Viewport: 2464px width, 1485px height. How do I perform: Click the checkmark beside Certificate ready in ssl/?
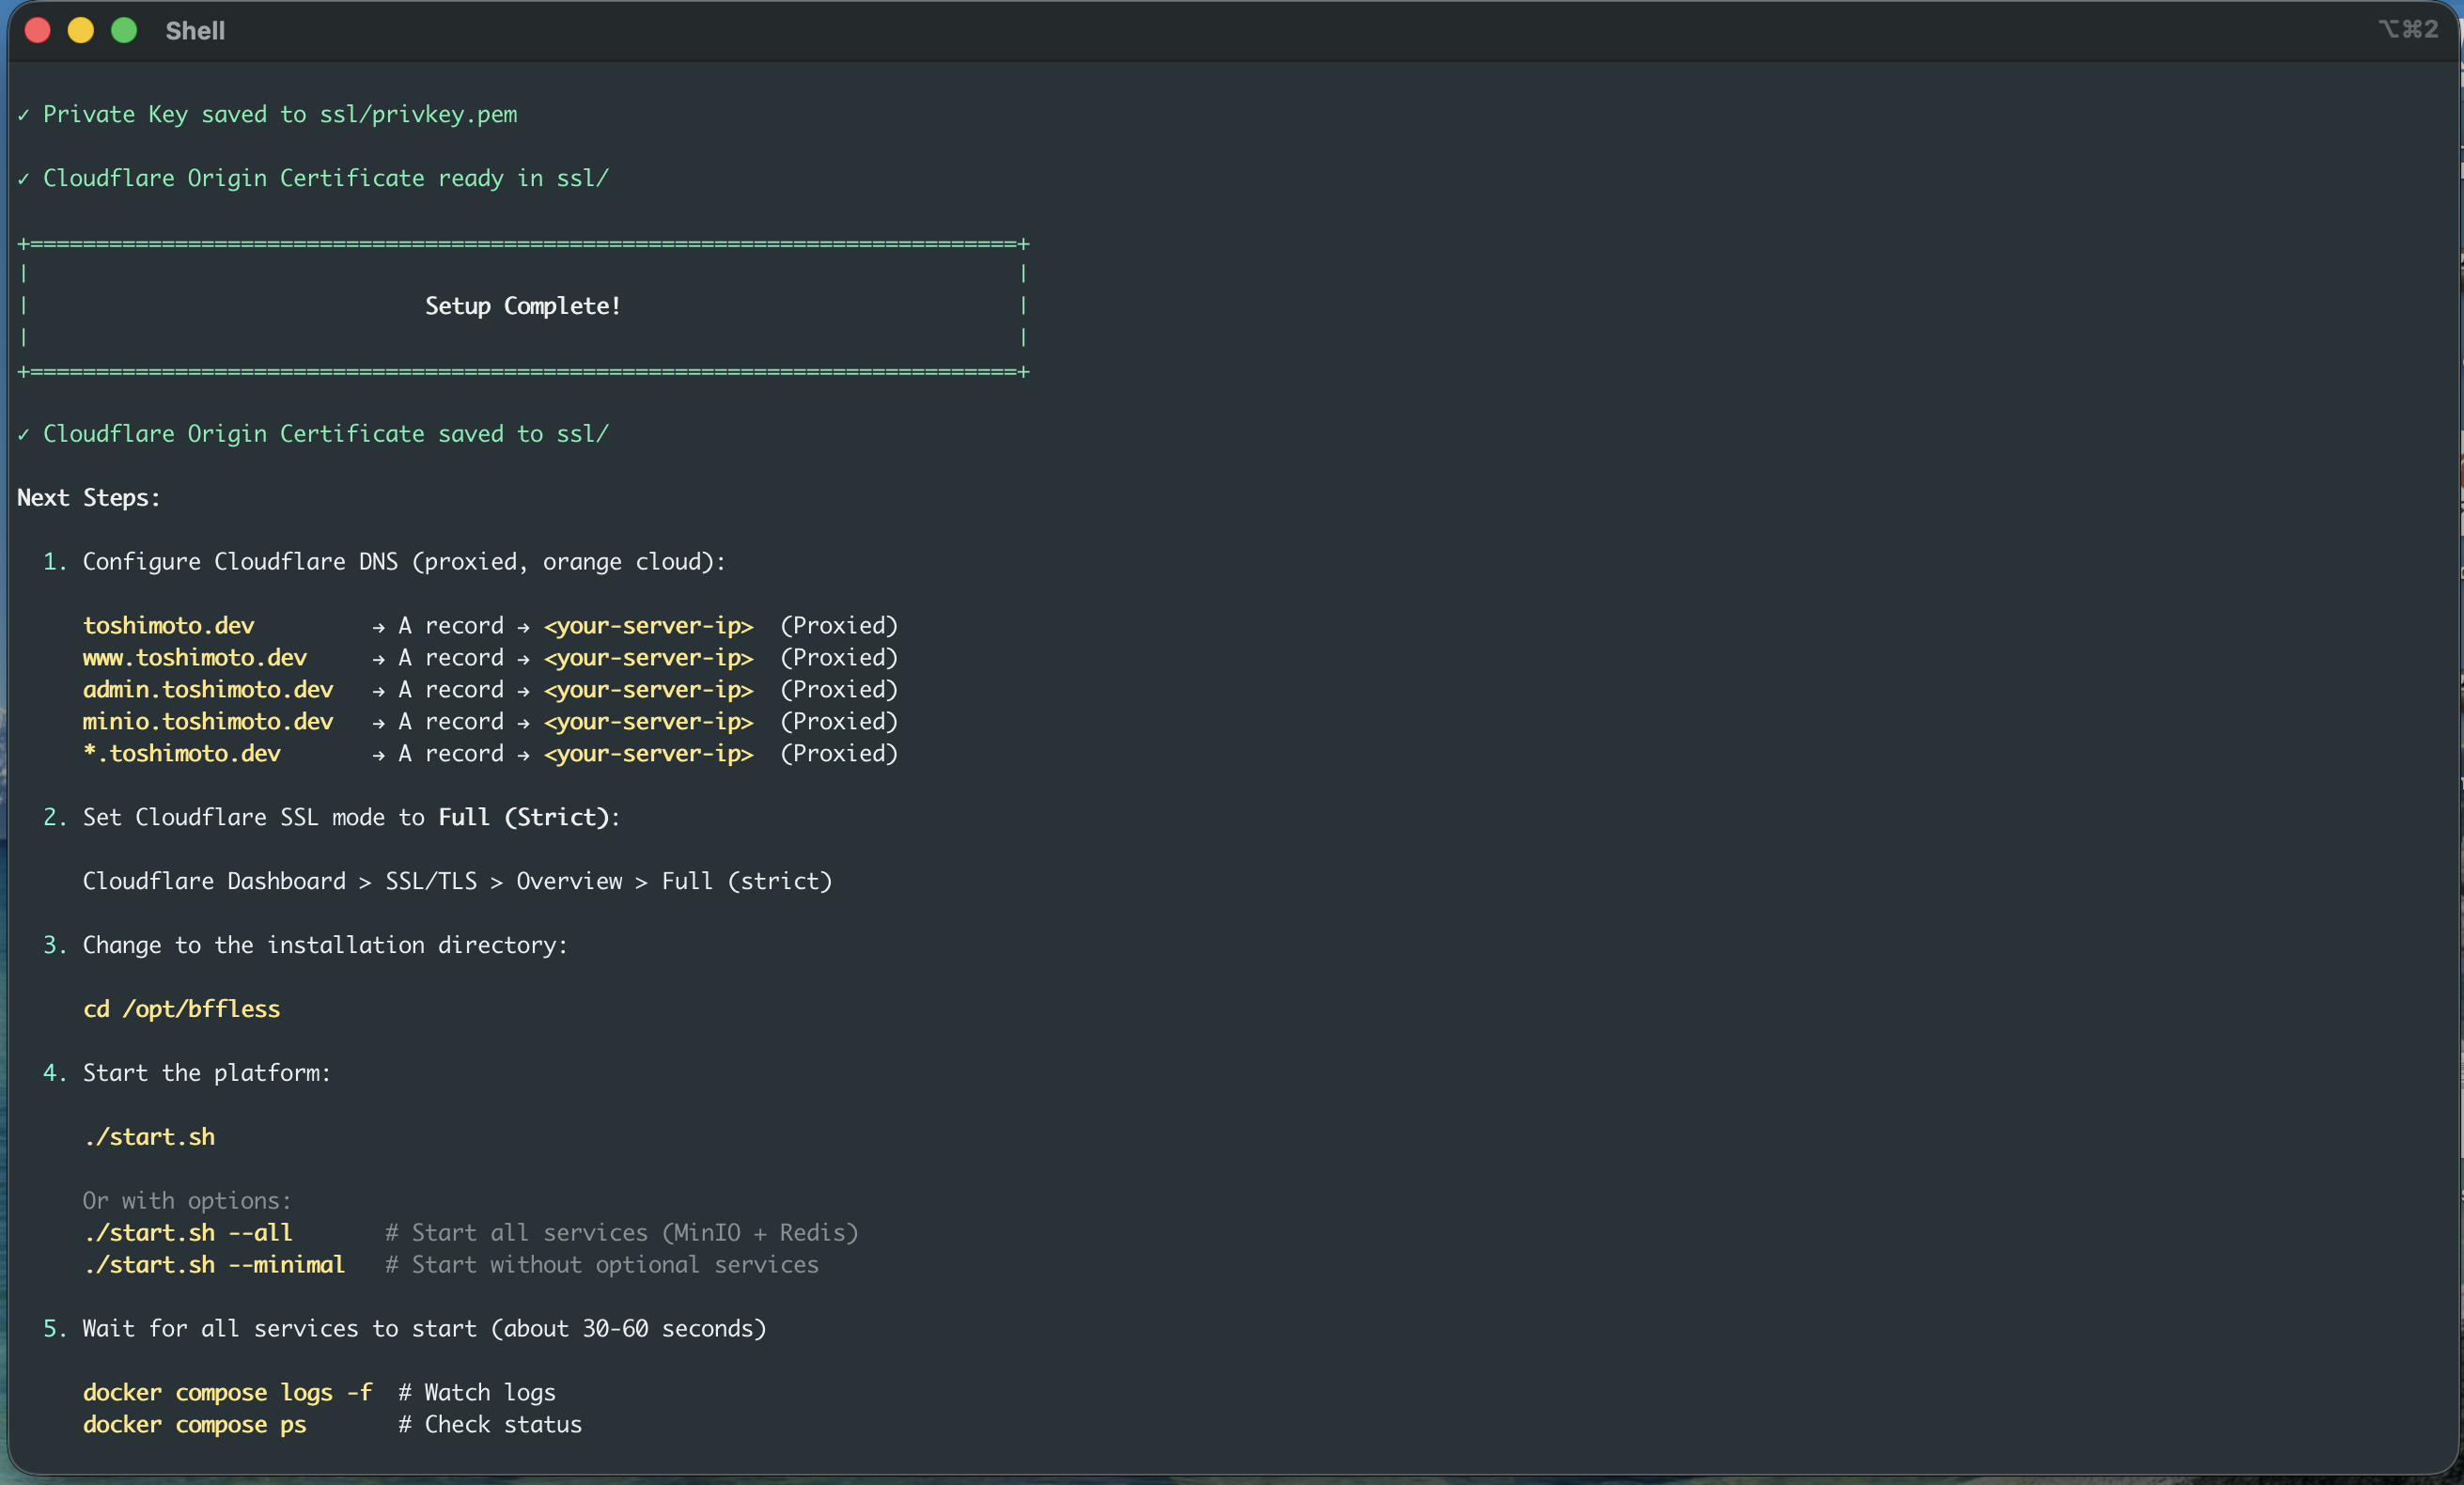(23, 180)
